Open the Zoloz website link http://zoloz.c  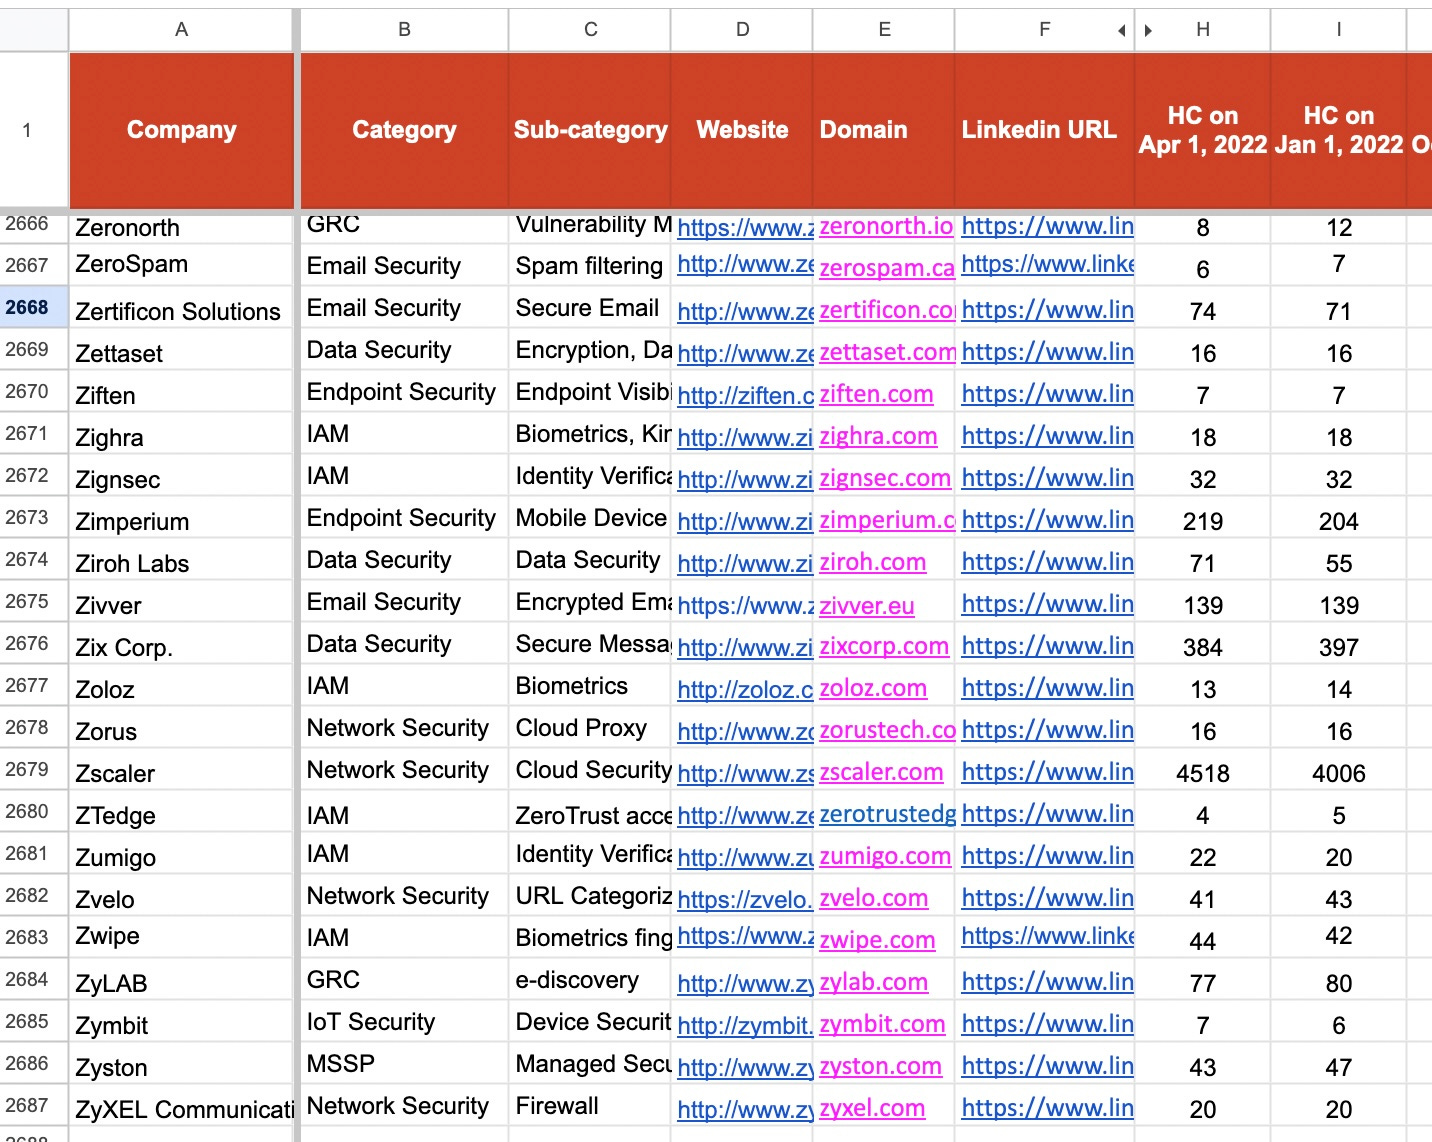745,690
